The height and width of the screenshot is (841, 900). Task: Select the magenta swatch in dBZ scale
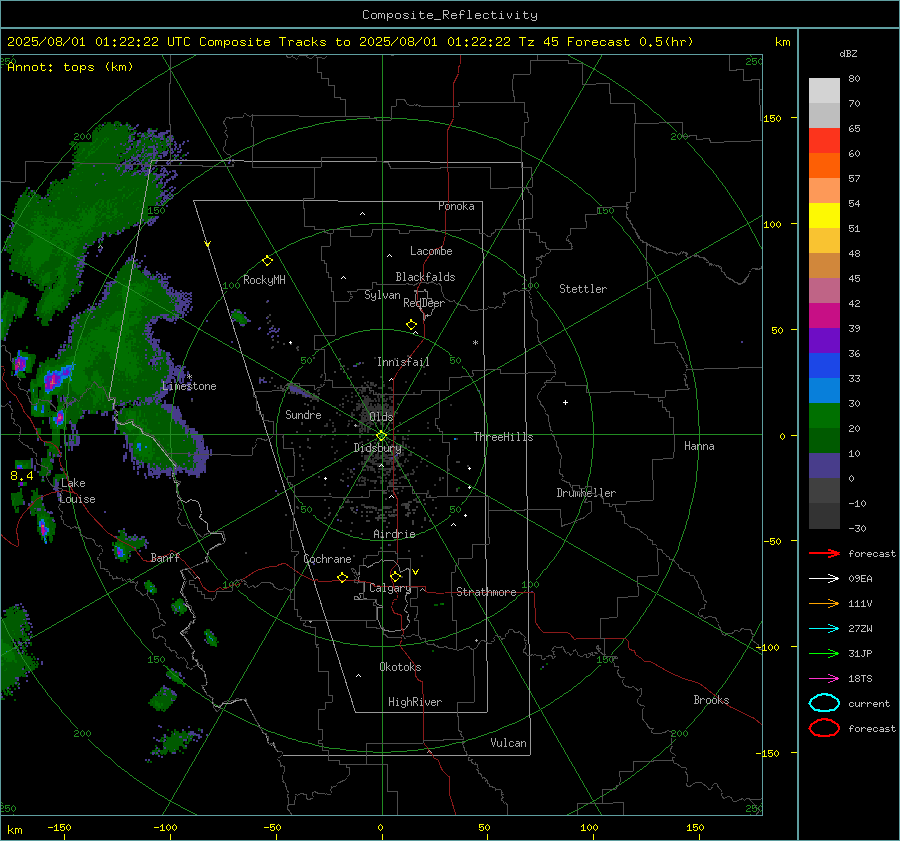tap(824, 315)
